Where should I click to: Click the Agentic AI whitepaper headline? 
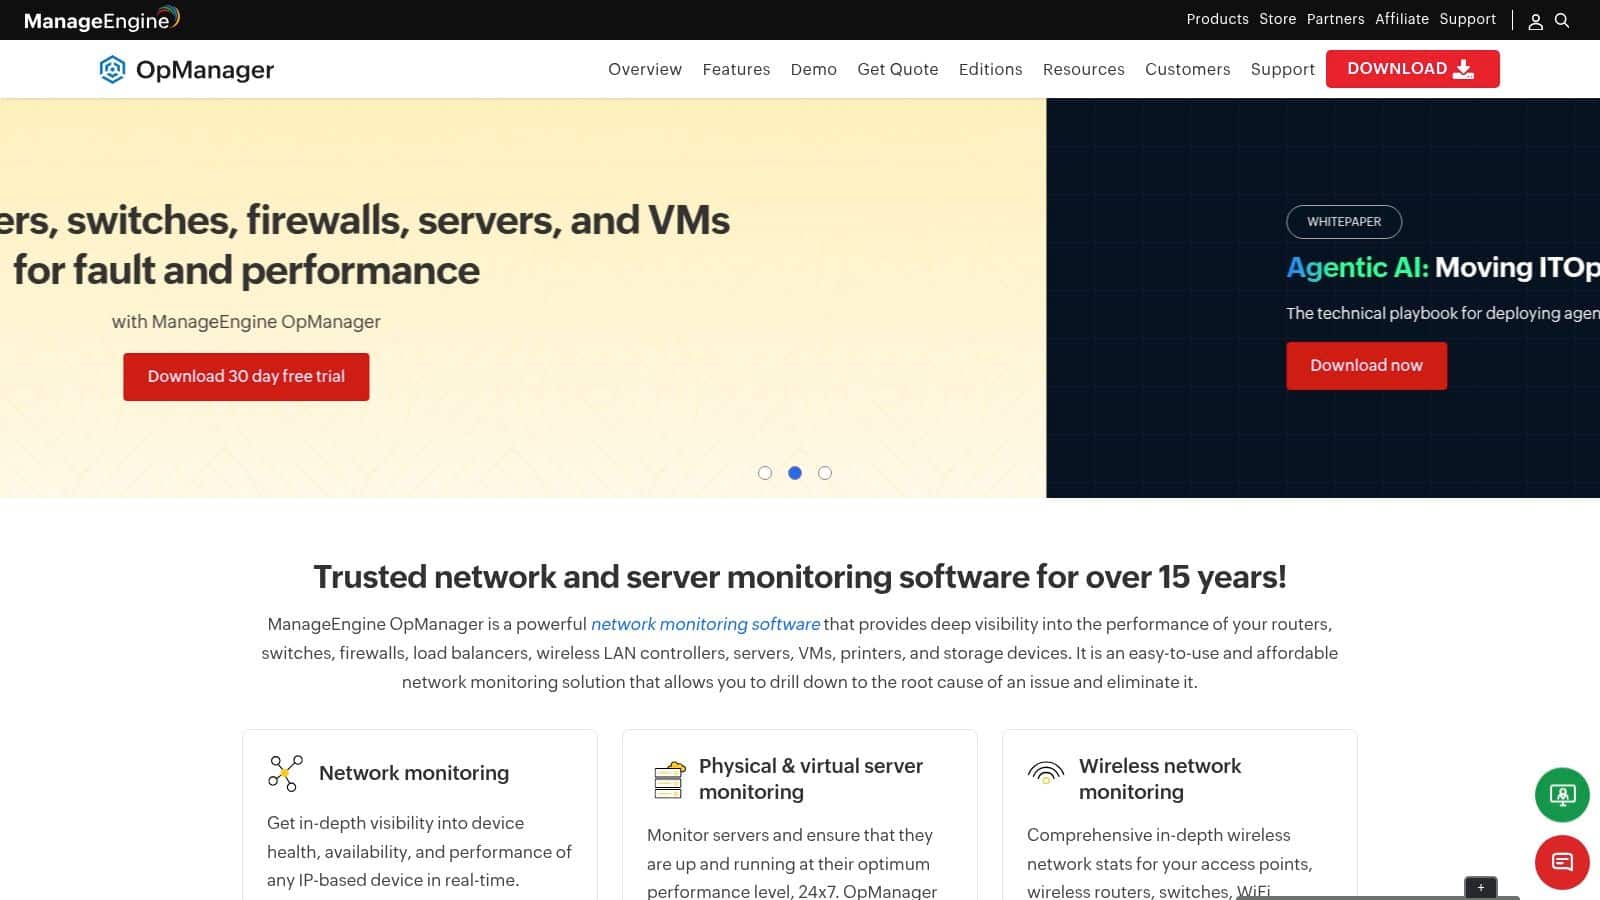pyautogui.click(x=1442, y=268)
